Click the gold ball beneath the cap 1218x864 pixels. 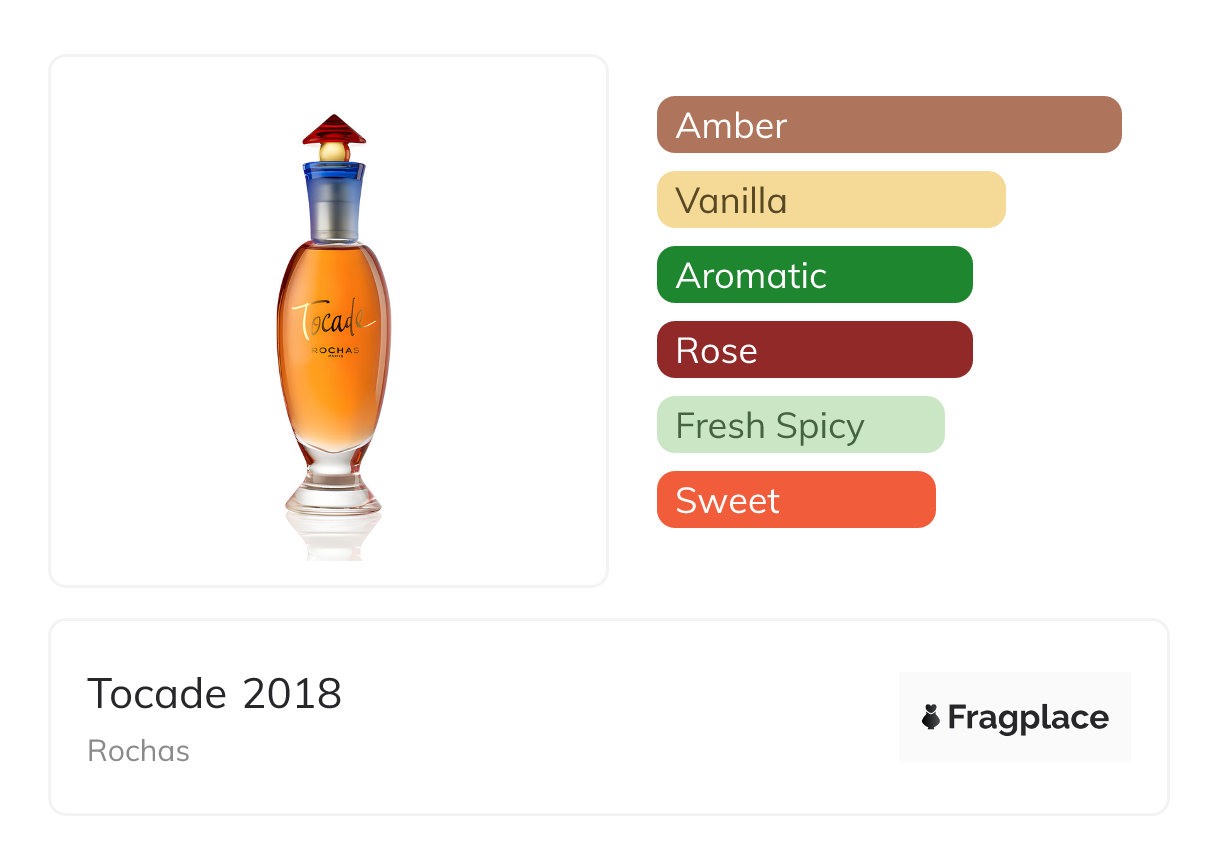334,152
